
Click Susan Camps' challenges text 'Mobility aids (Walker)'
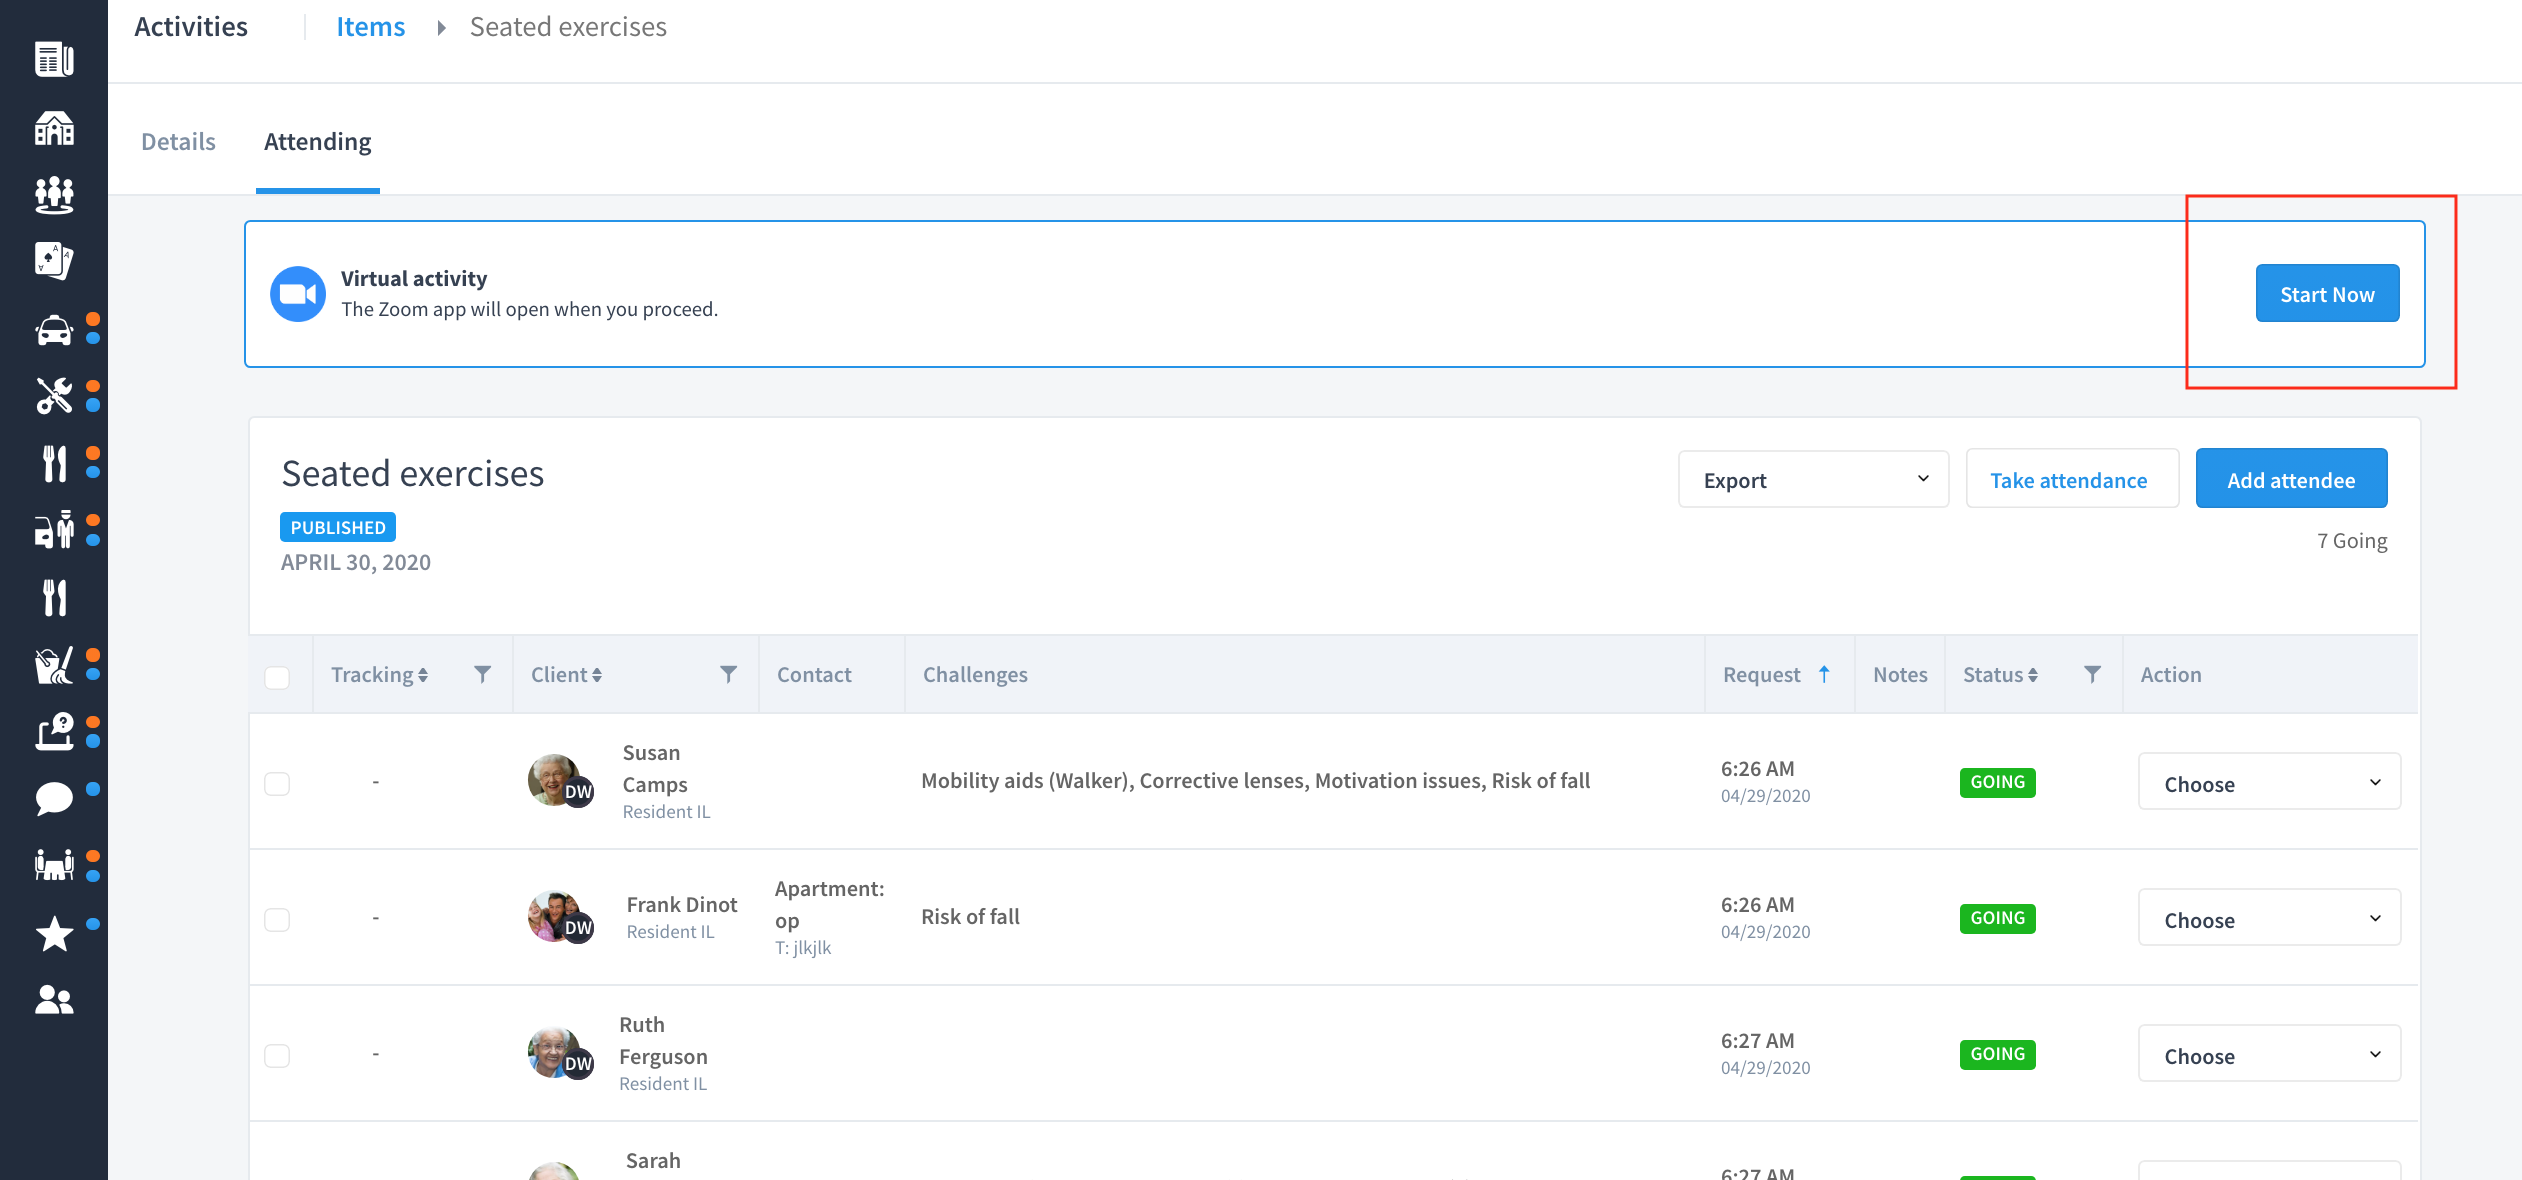(1027, 780)
